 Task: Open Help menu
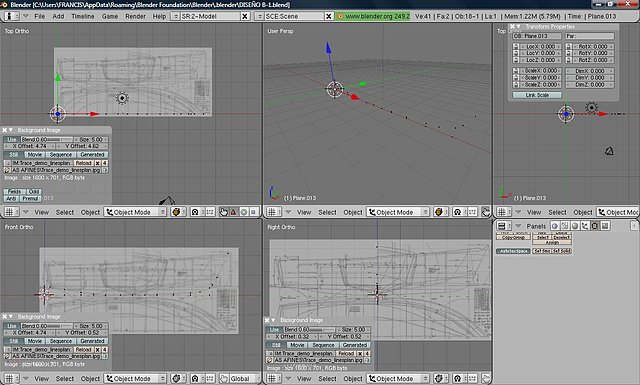tap(159, 16)
